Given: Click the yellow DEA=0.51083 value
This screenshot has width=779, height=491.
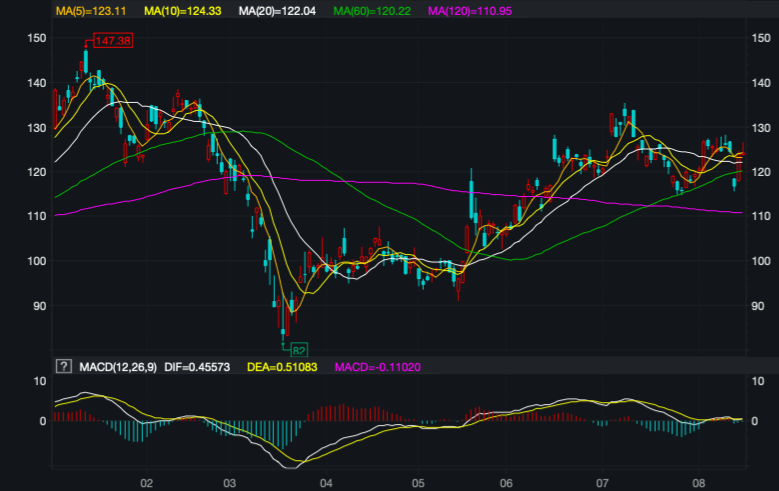Looking at the screenshot, I should click(x=287, y=367).
